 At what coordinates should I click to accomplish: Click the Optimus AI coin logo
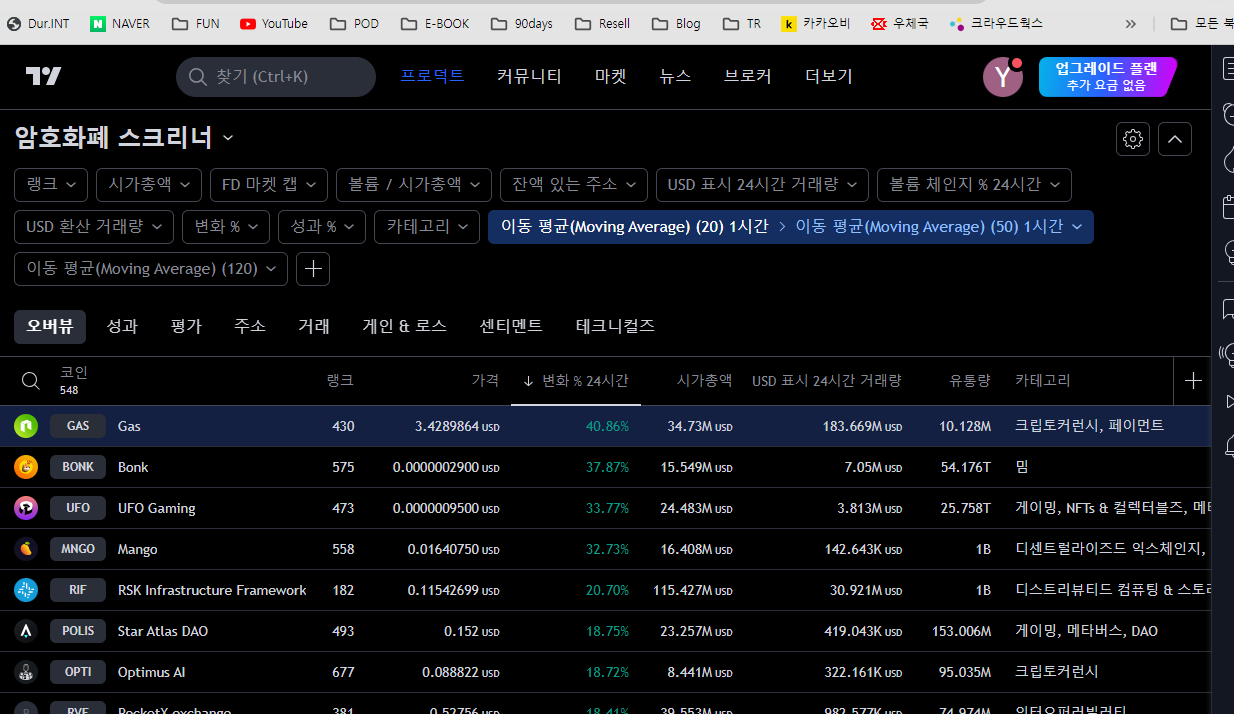[x=26, y=672]
